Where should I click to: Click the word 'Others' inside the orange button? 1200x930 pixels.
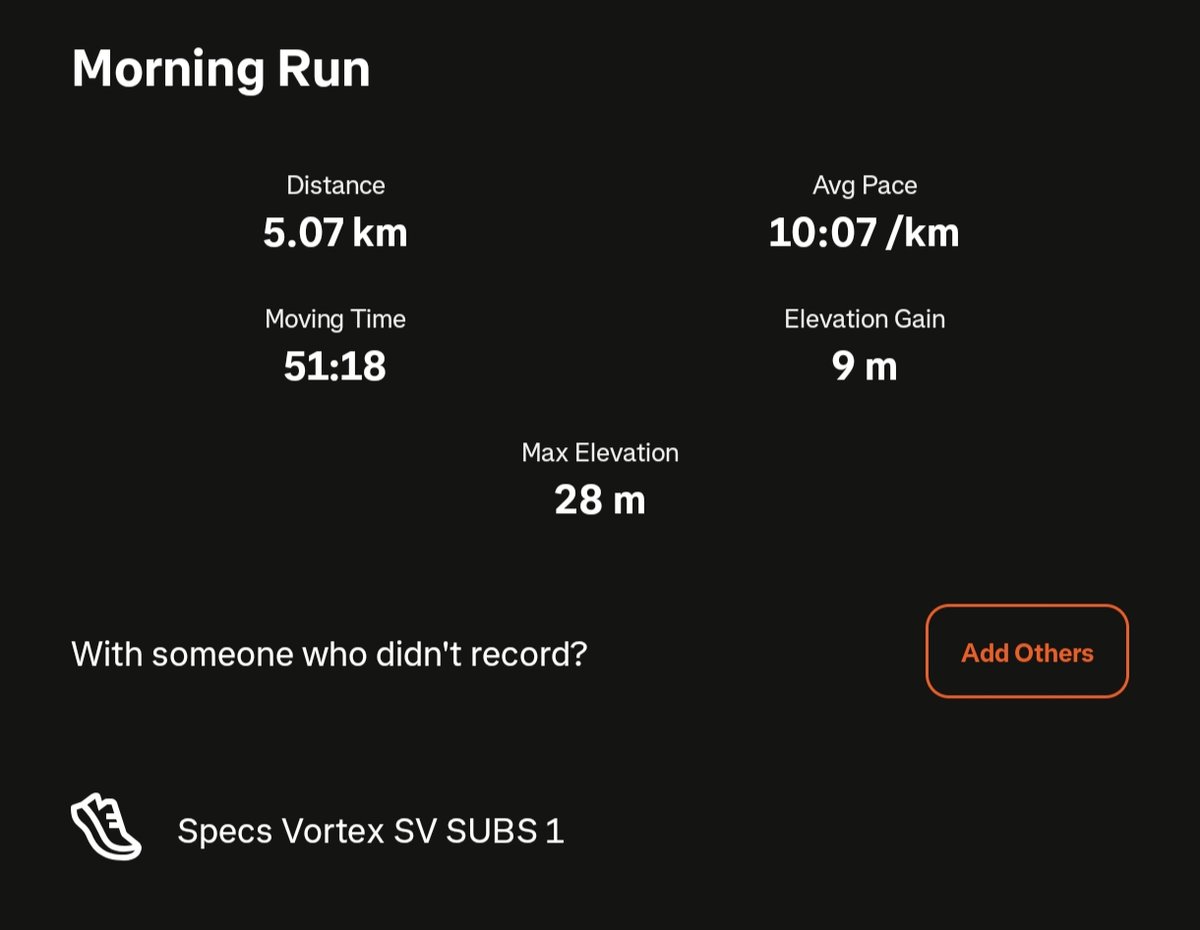(x=1054, y=653)
